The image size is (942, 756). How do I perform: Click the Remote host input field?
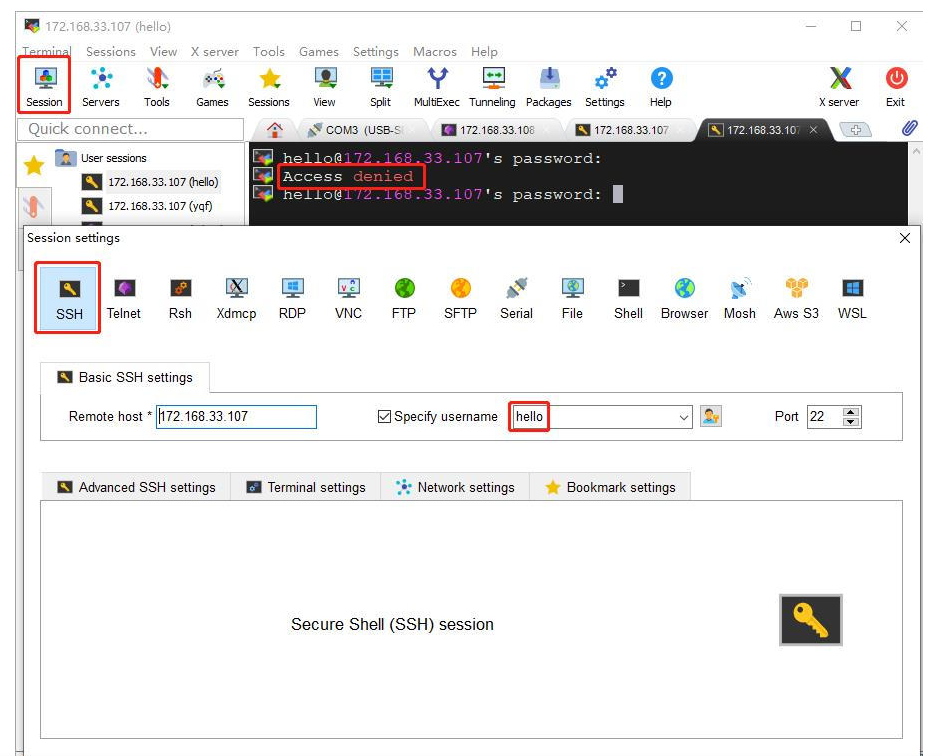pyautogui.click(x=236, y=416)
